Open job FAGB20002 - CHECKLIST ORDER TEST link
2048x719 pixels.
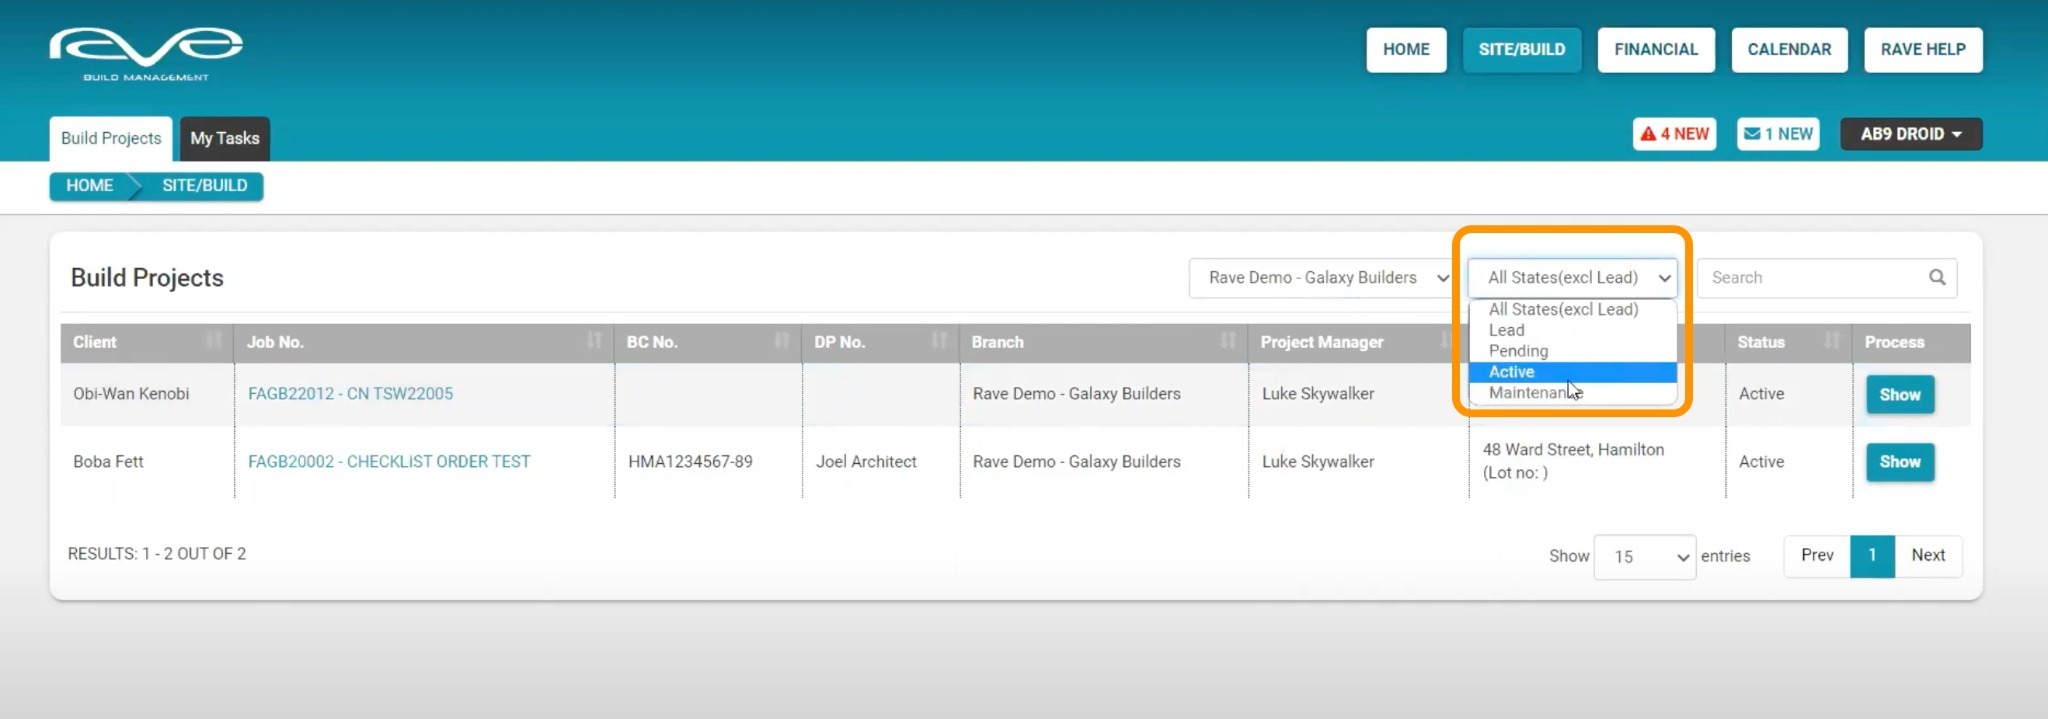(x=389, y=462)
